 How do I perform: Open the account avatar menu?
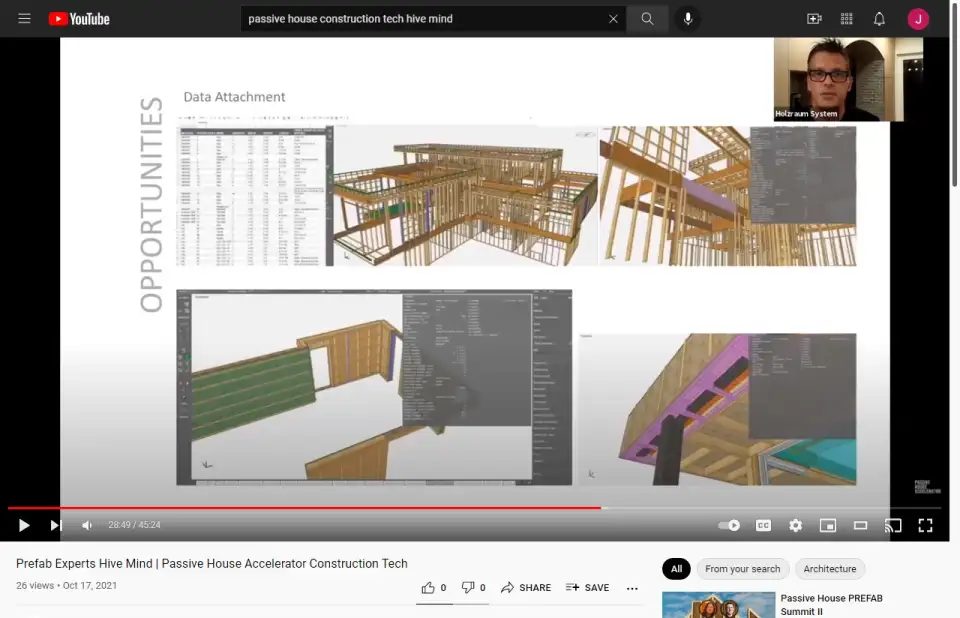tap(918, 19)
